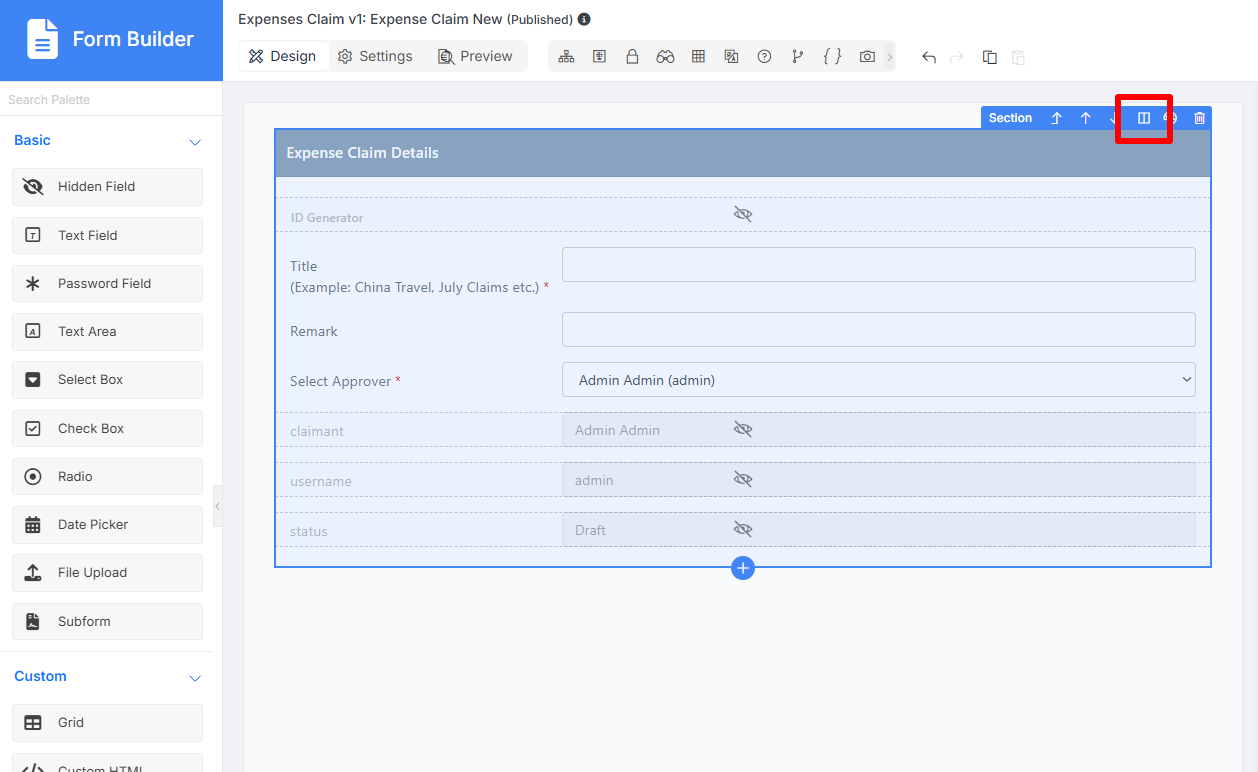The width and height of the screenshot is (1258, 772).
Task: Click the hidden-eye icon on the username row
Action: coord(742,479)
